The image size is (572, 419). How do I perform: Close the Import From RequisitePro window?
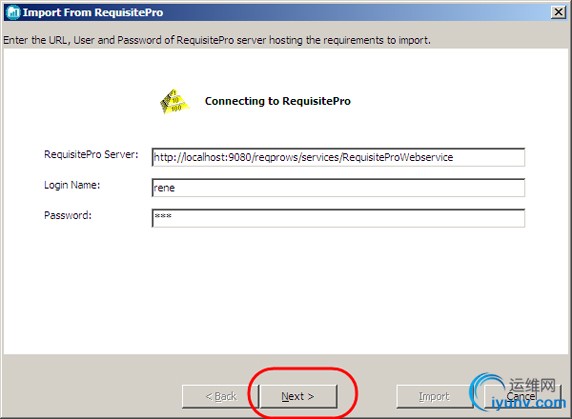(x=558, y=12)
